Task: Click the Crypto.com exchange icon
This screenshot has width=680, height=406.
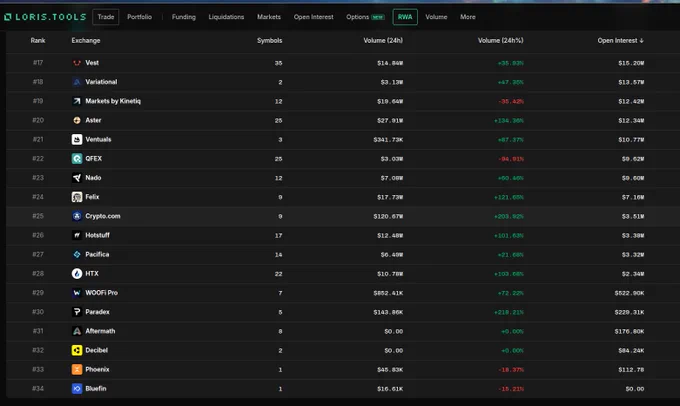Action: pyautogui.click(x=77, y=216)
